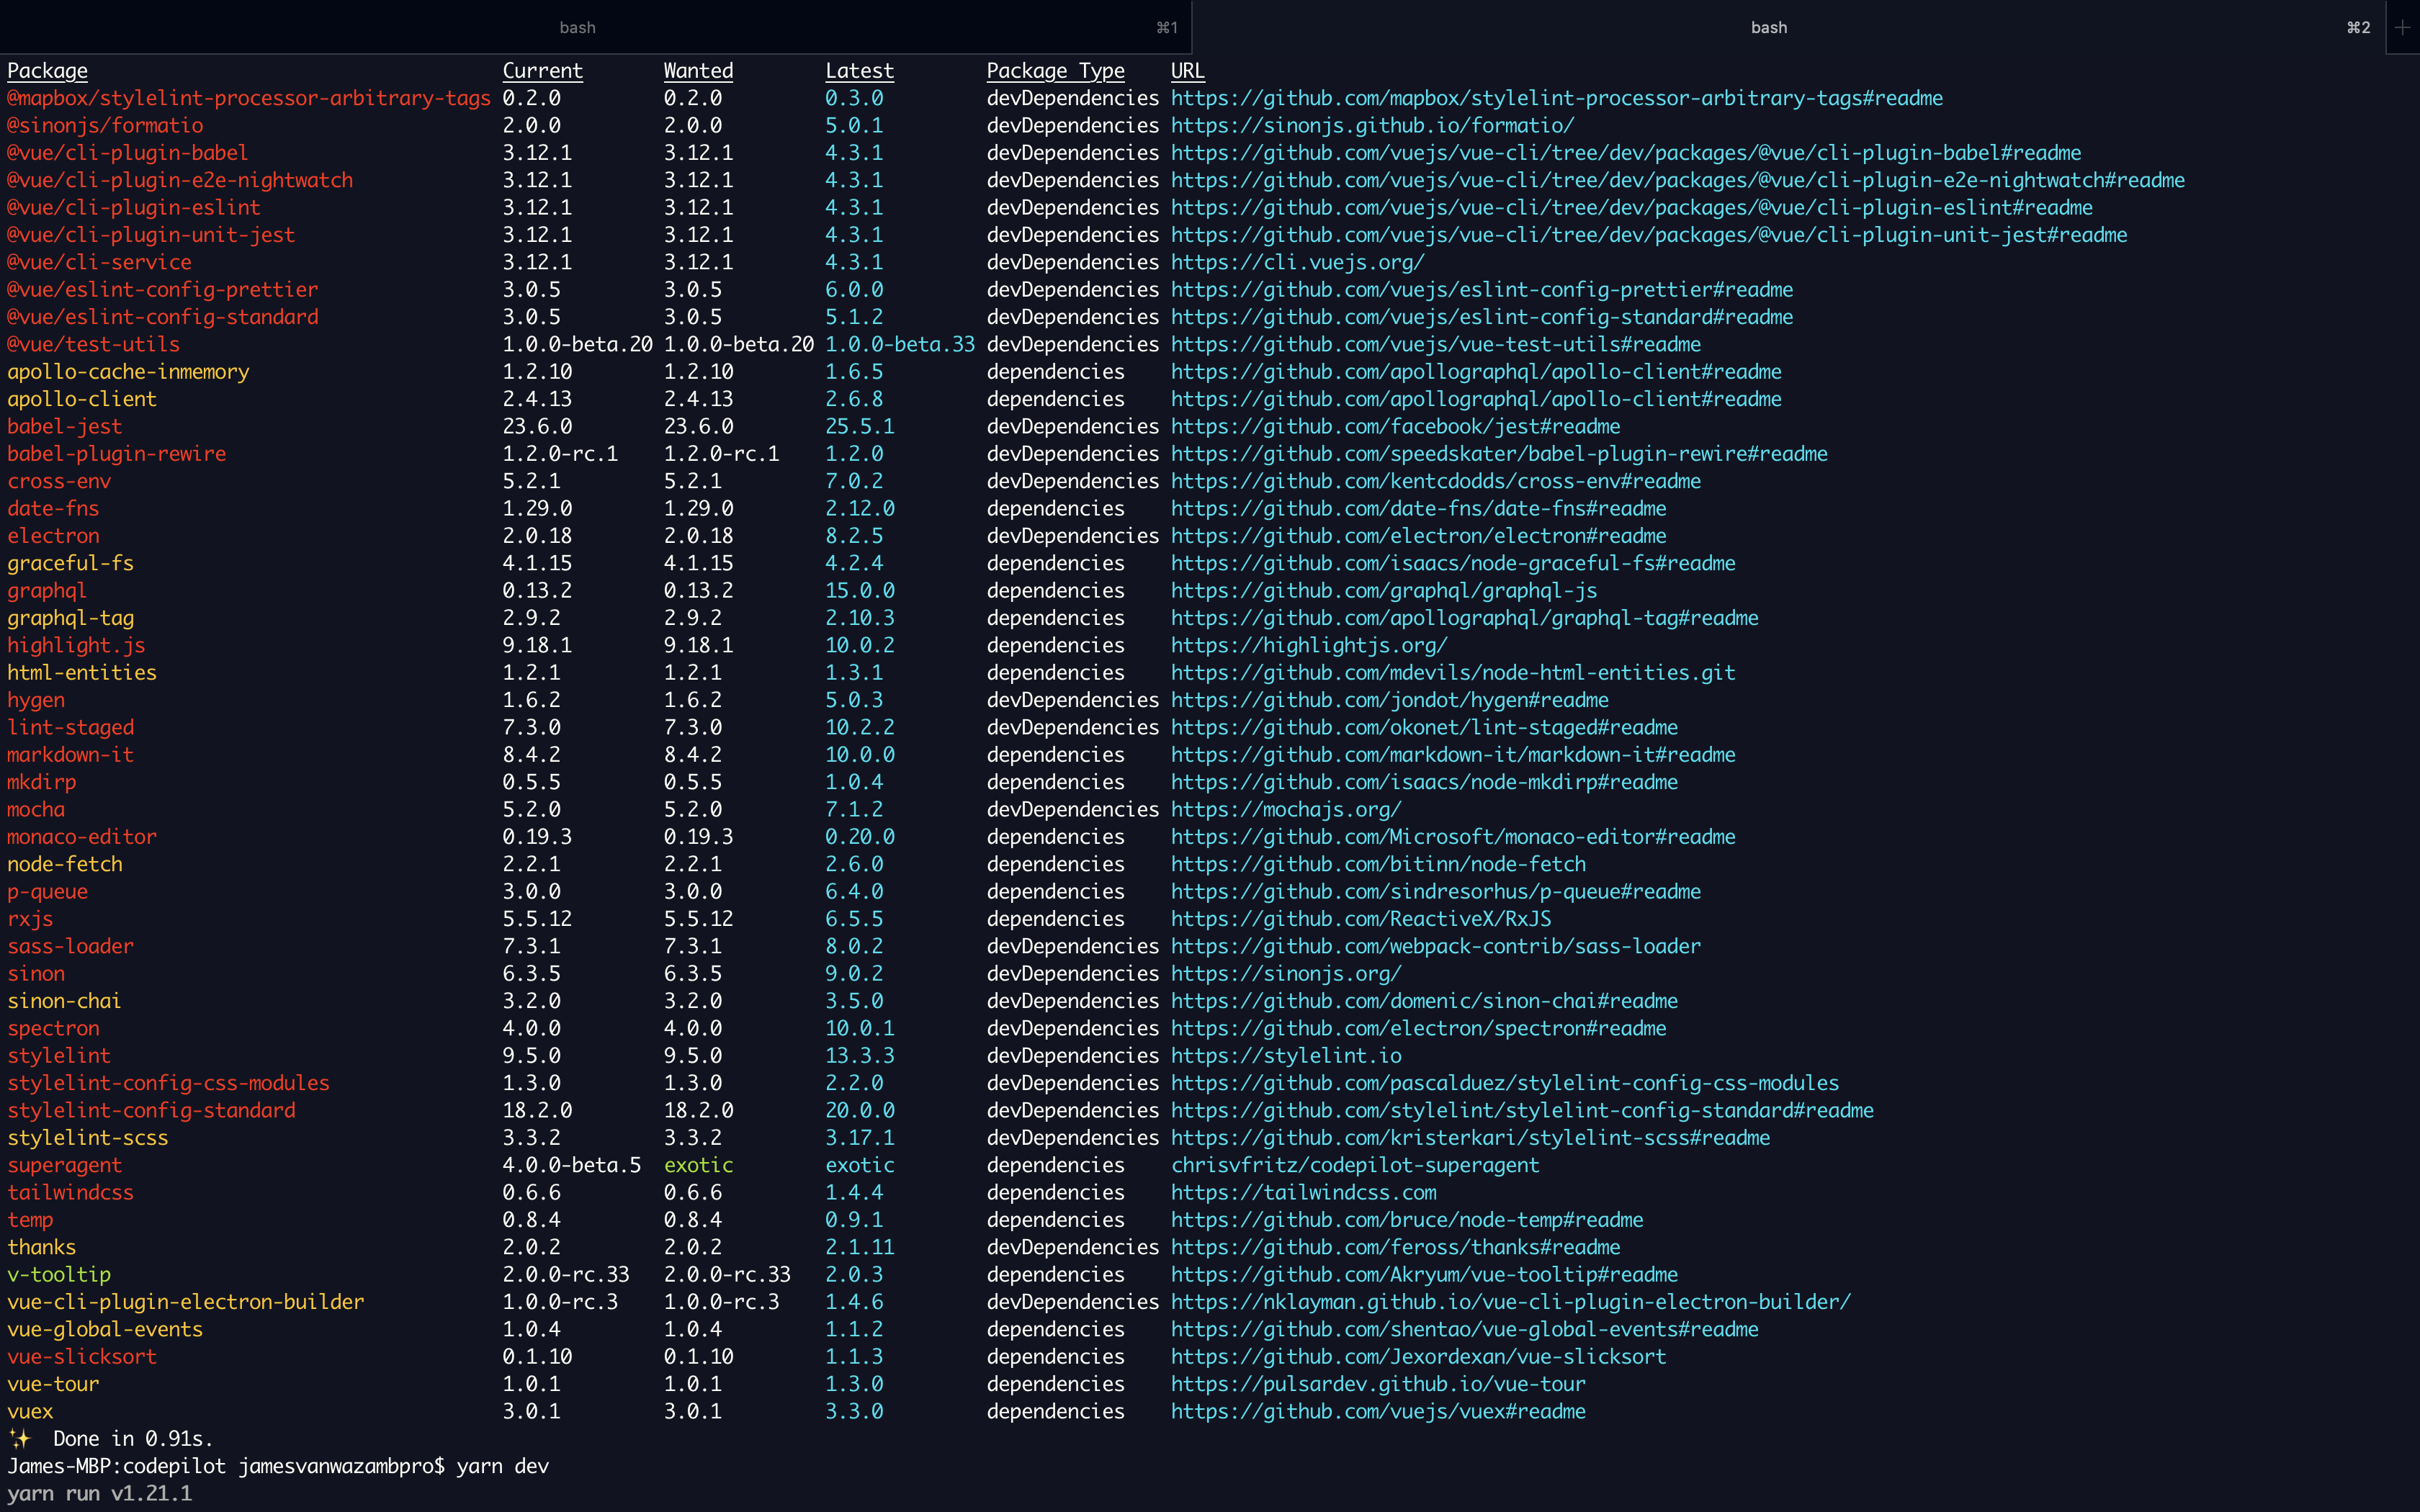Image resolution: width=2420 pixels, height=1512 pixels.
Task: Open the node-fetch GitHub link
Action: point(1378,864)
